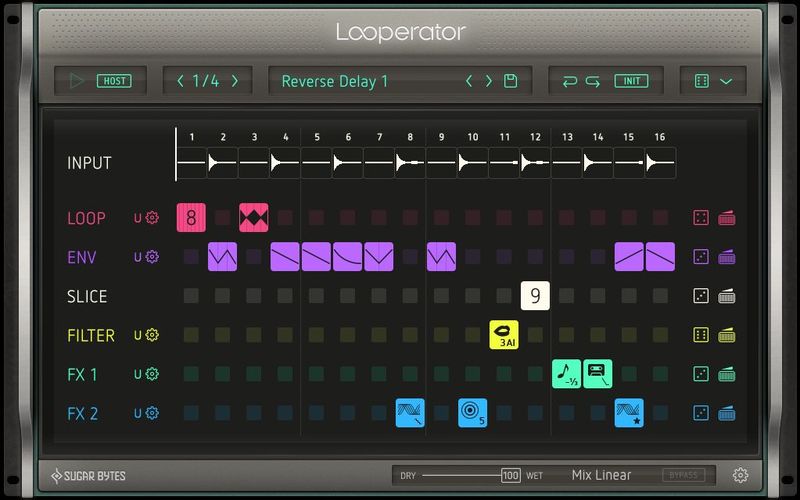Randomize the ENV row with dice
Viewport: 800px width, 500px height.
[x=701, y=257]
